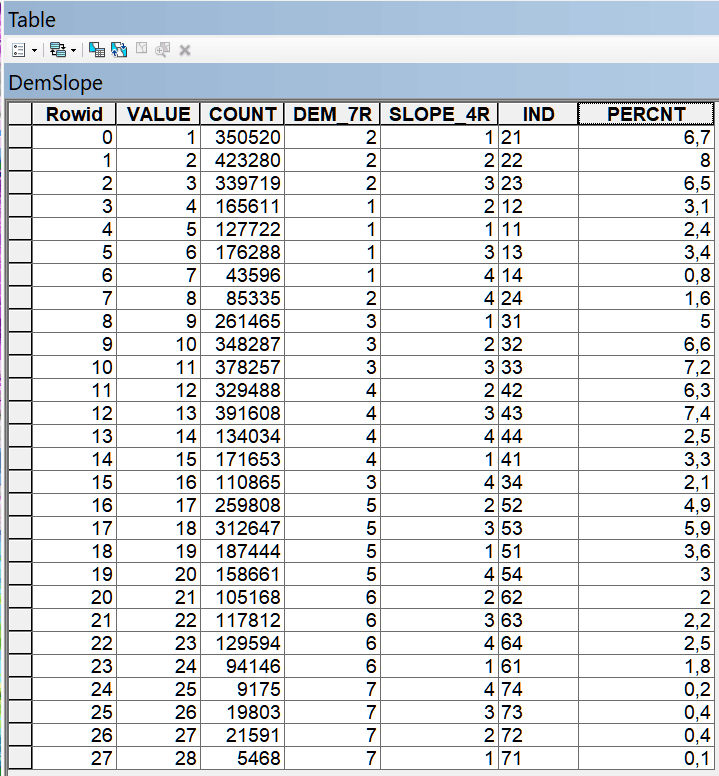
Task: Open Select By Attributes tool
Action: (x=97, y=49)
